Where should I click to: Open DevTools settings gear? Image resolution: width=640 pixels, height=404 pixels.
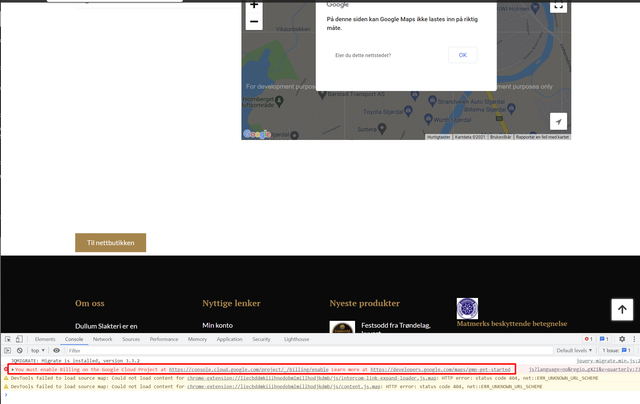(622, 339)
